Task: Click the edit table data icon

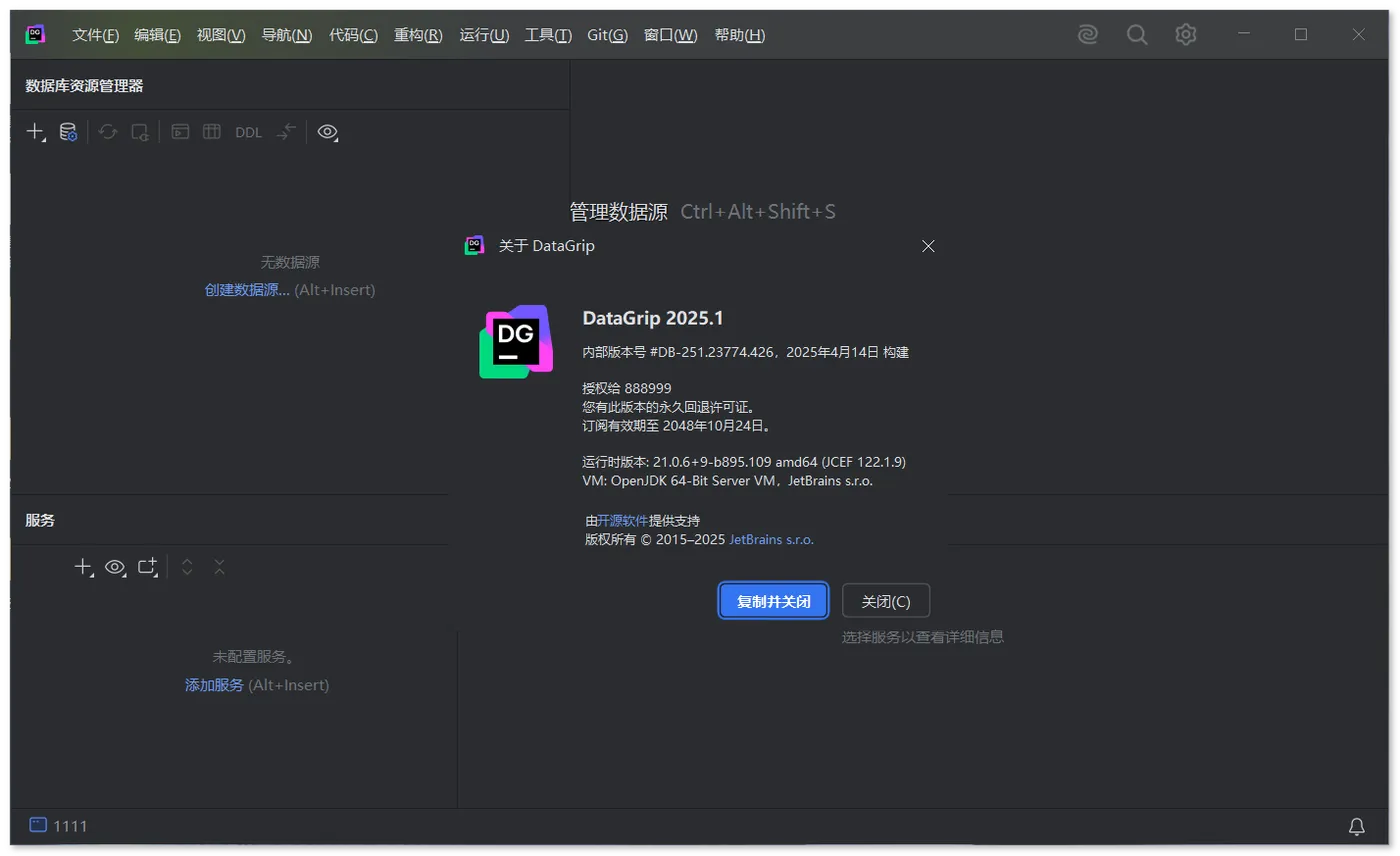Action: pyautogui.click(x=212, y=132)
